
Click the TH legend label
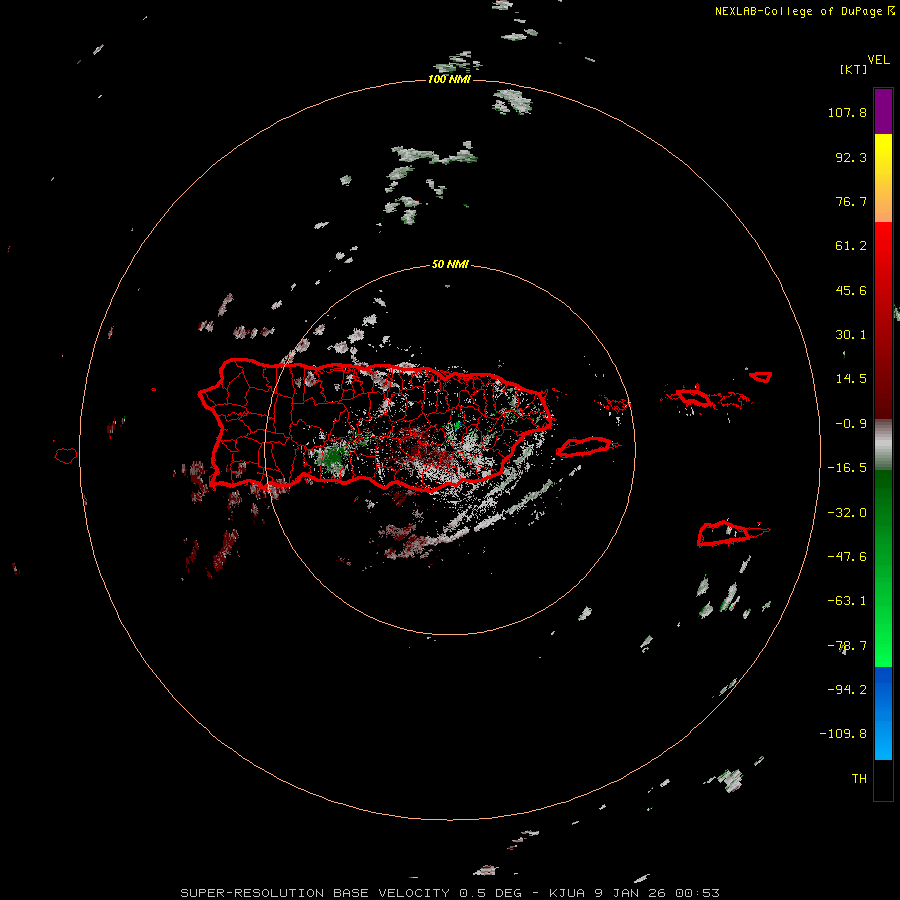pos(859,778)
